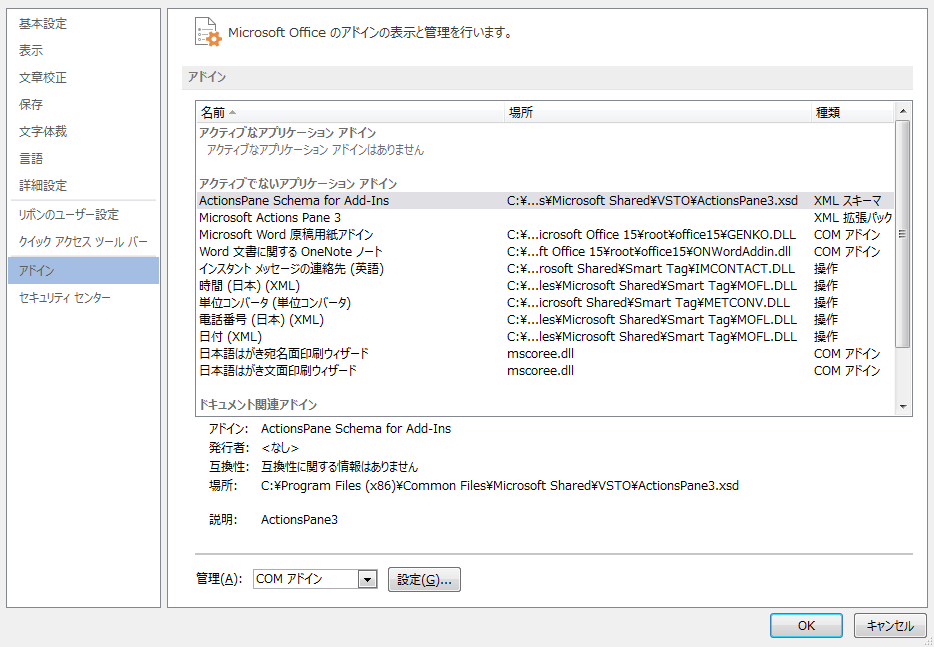The height and width of the screenshot is (647, 934).
Task: Click アクティブなアプリケーション アドイン group header
Action: pyautogui.click(x=287, y=132)
